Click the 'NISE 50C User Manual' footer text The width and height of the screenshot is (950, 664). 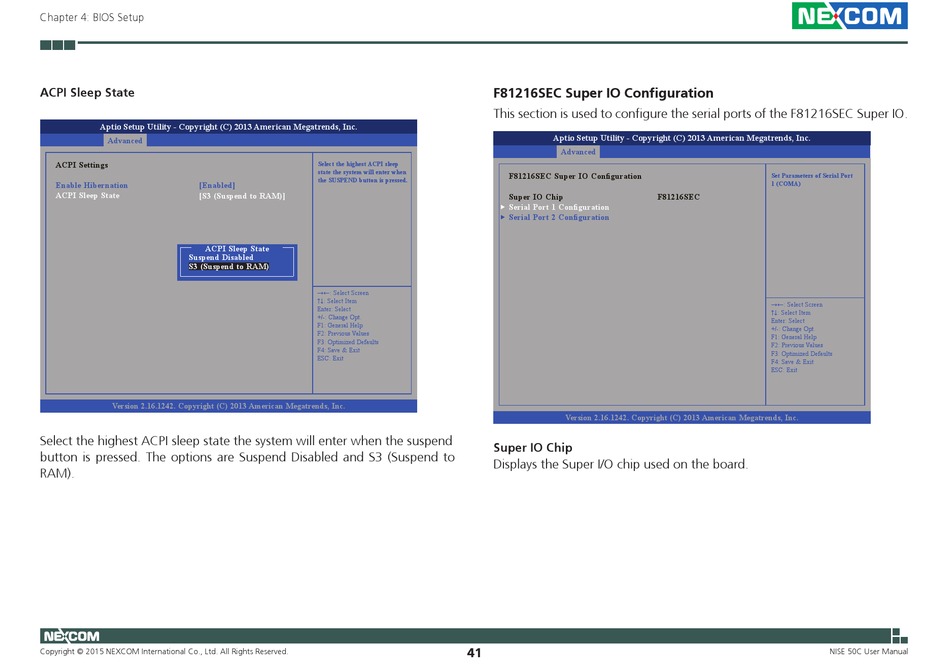tap(868, 652)
